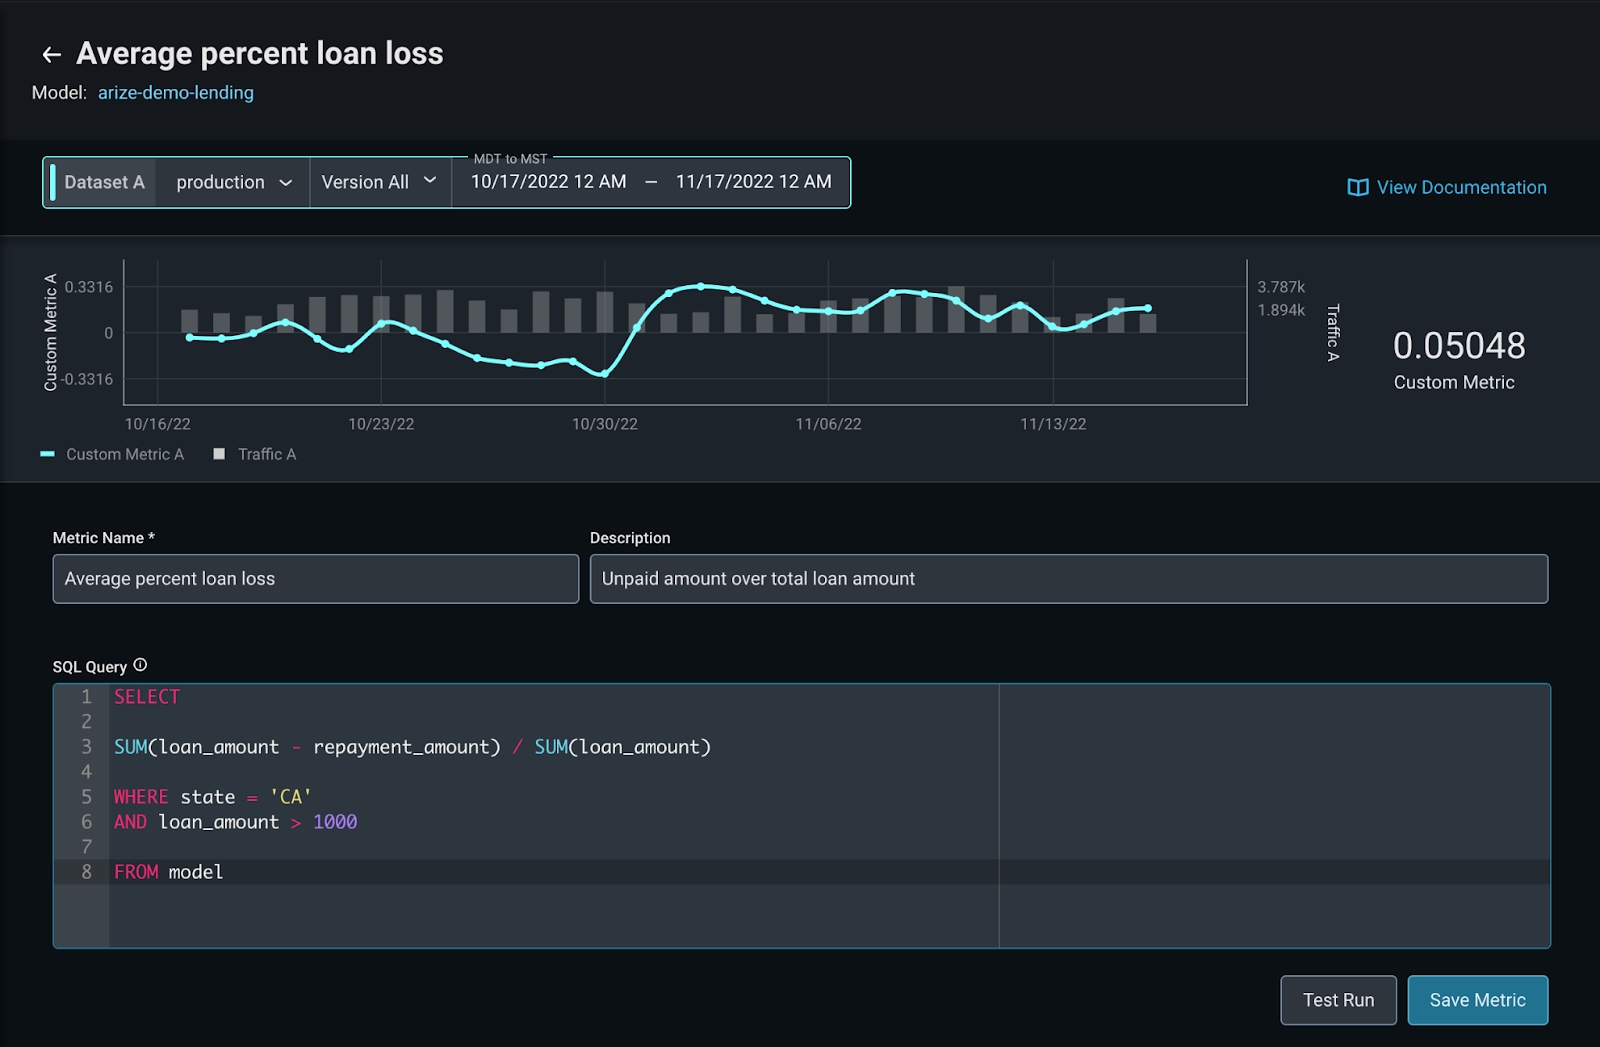Click the cyan Custom Metric A legend swatch
1600x1047 pixels.
tap(47, 454)
